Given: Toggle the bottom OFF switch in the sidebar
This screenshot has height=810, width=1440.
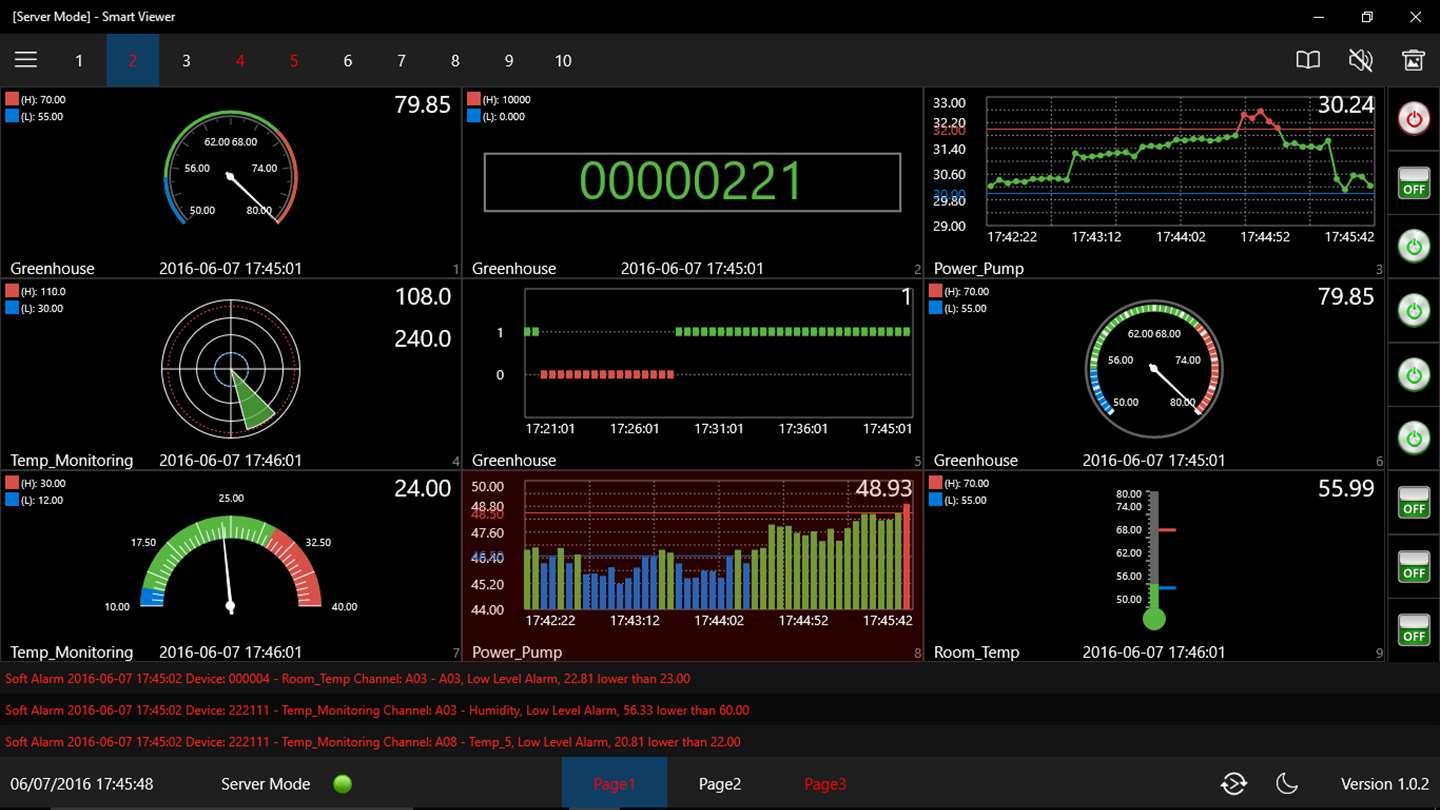Looking at the screenshot, I should 1414,630.
